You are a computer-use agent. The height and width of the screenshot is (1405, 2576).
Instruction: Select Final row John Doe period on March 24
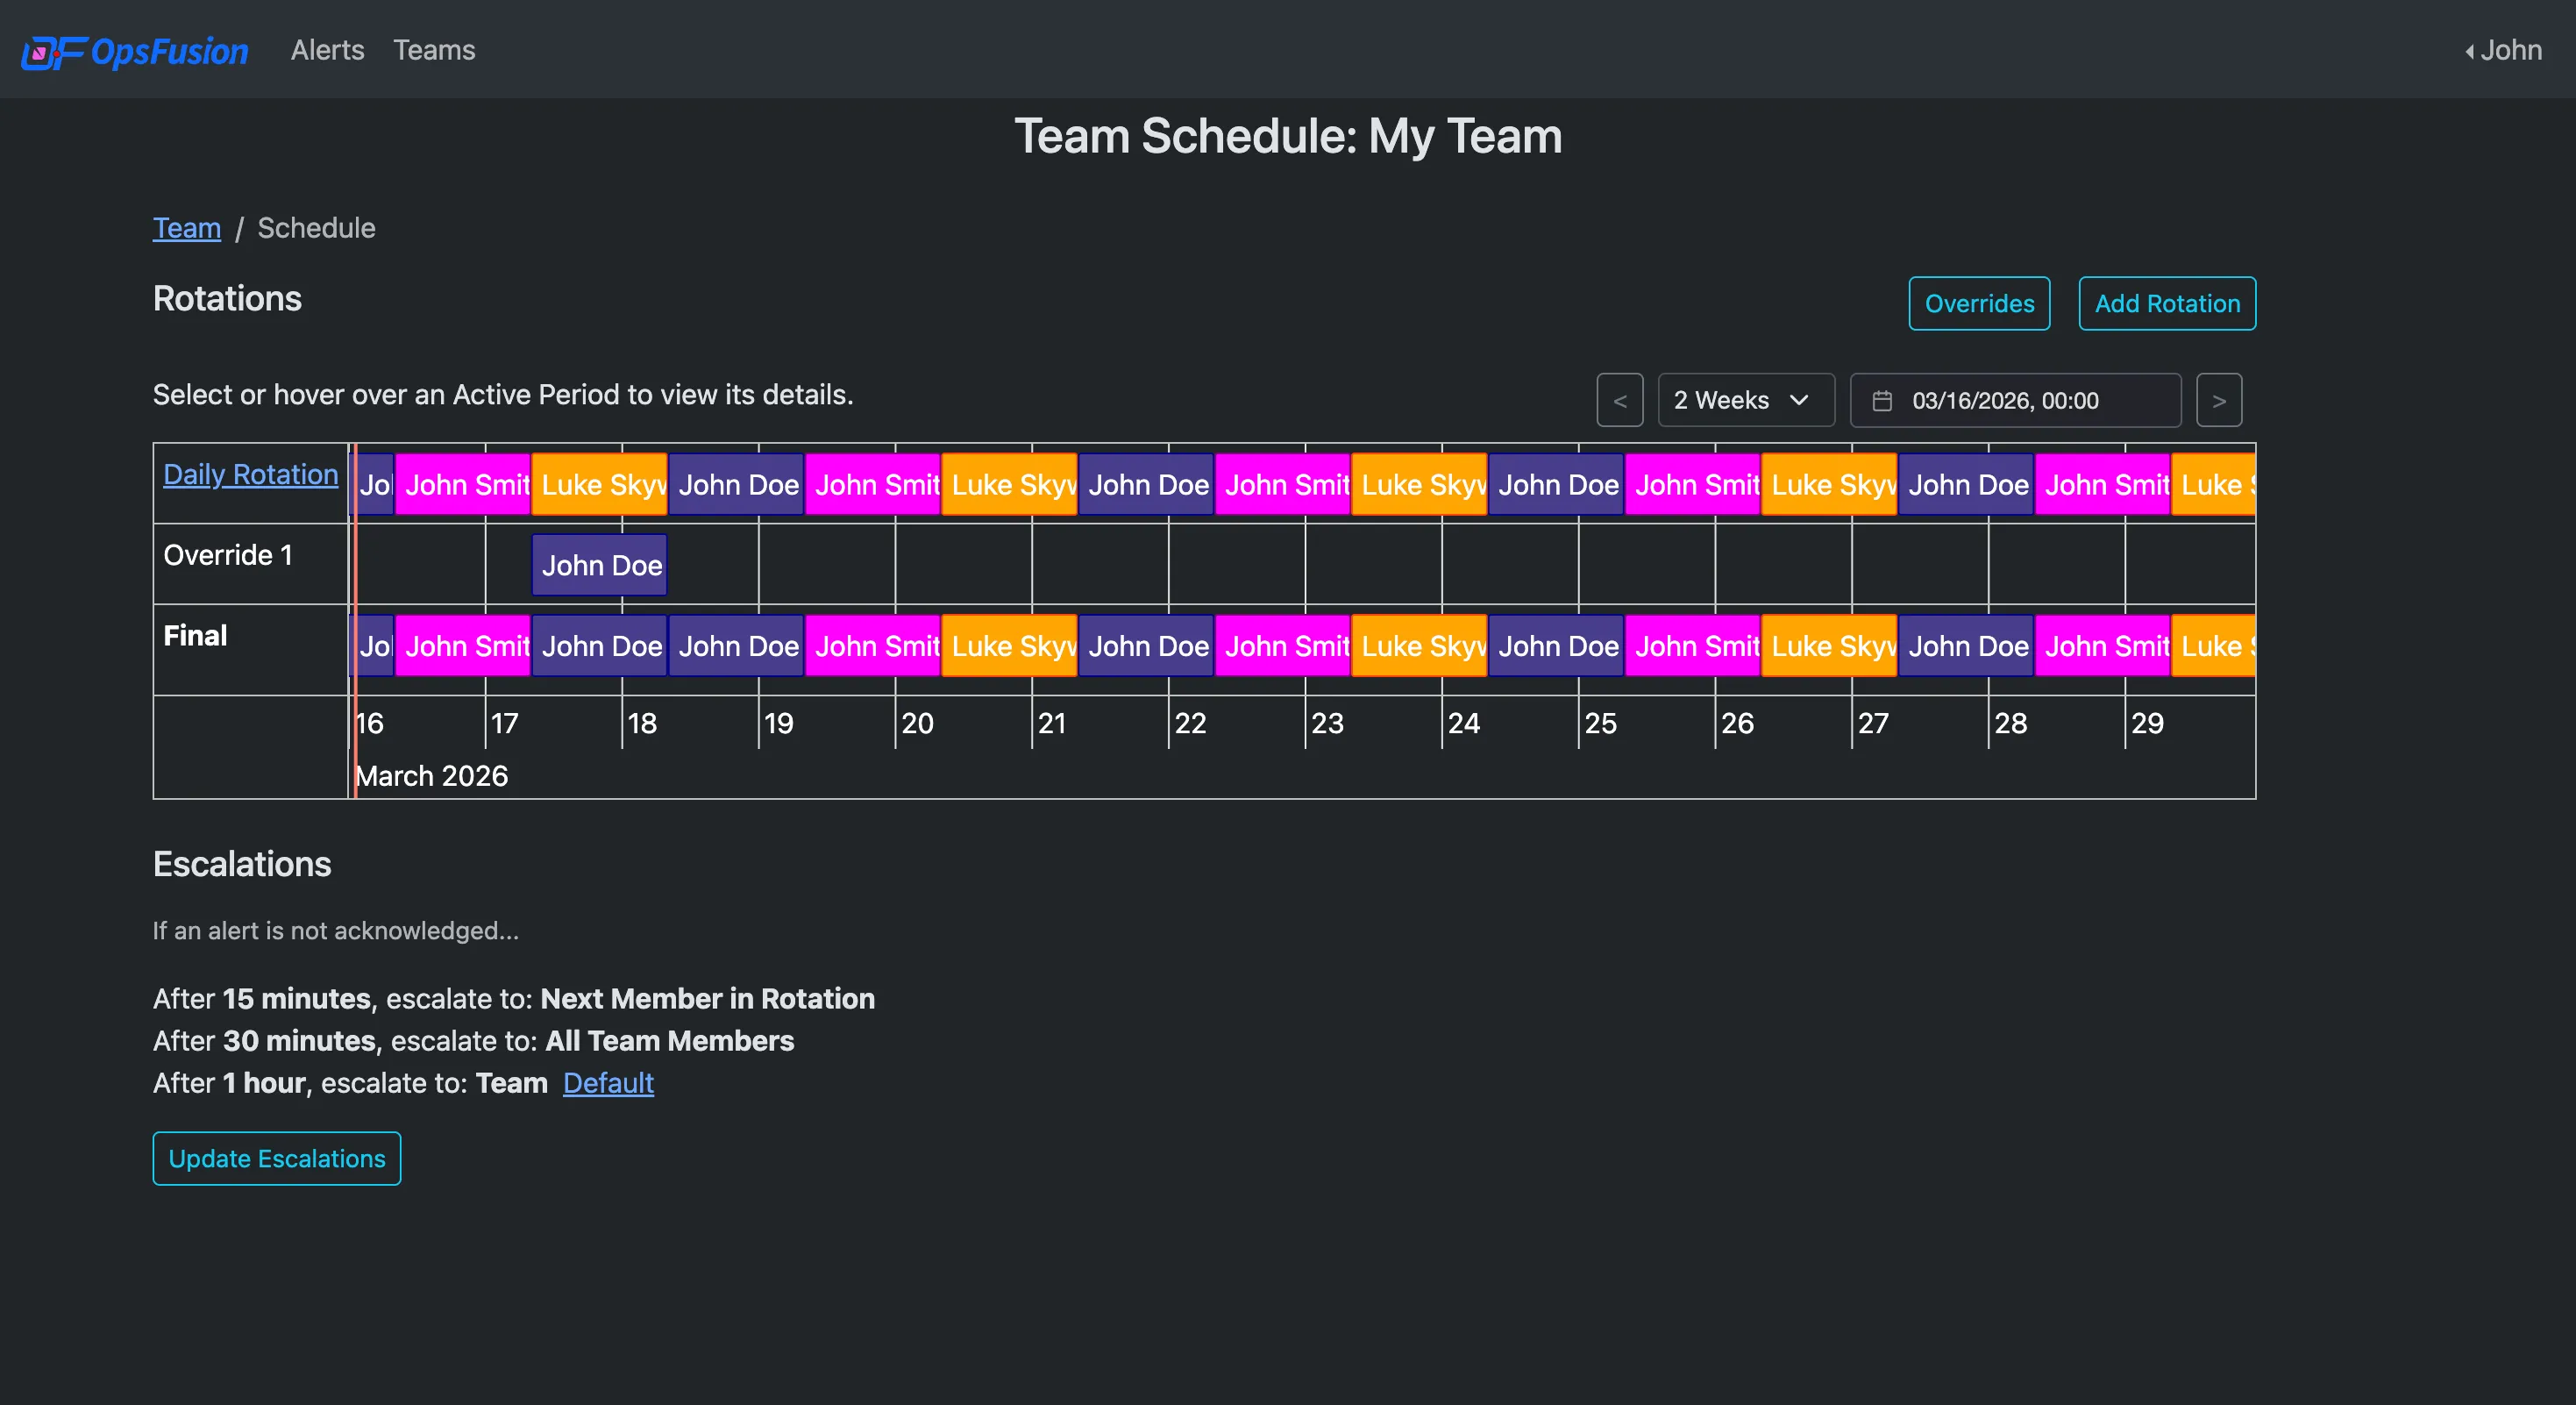[x=1556, y=646]
